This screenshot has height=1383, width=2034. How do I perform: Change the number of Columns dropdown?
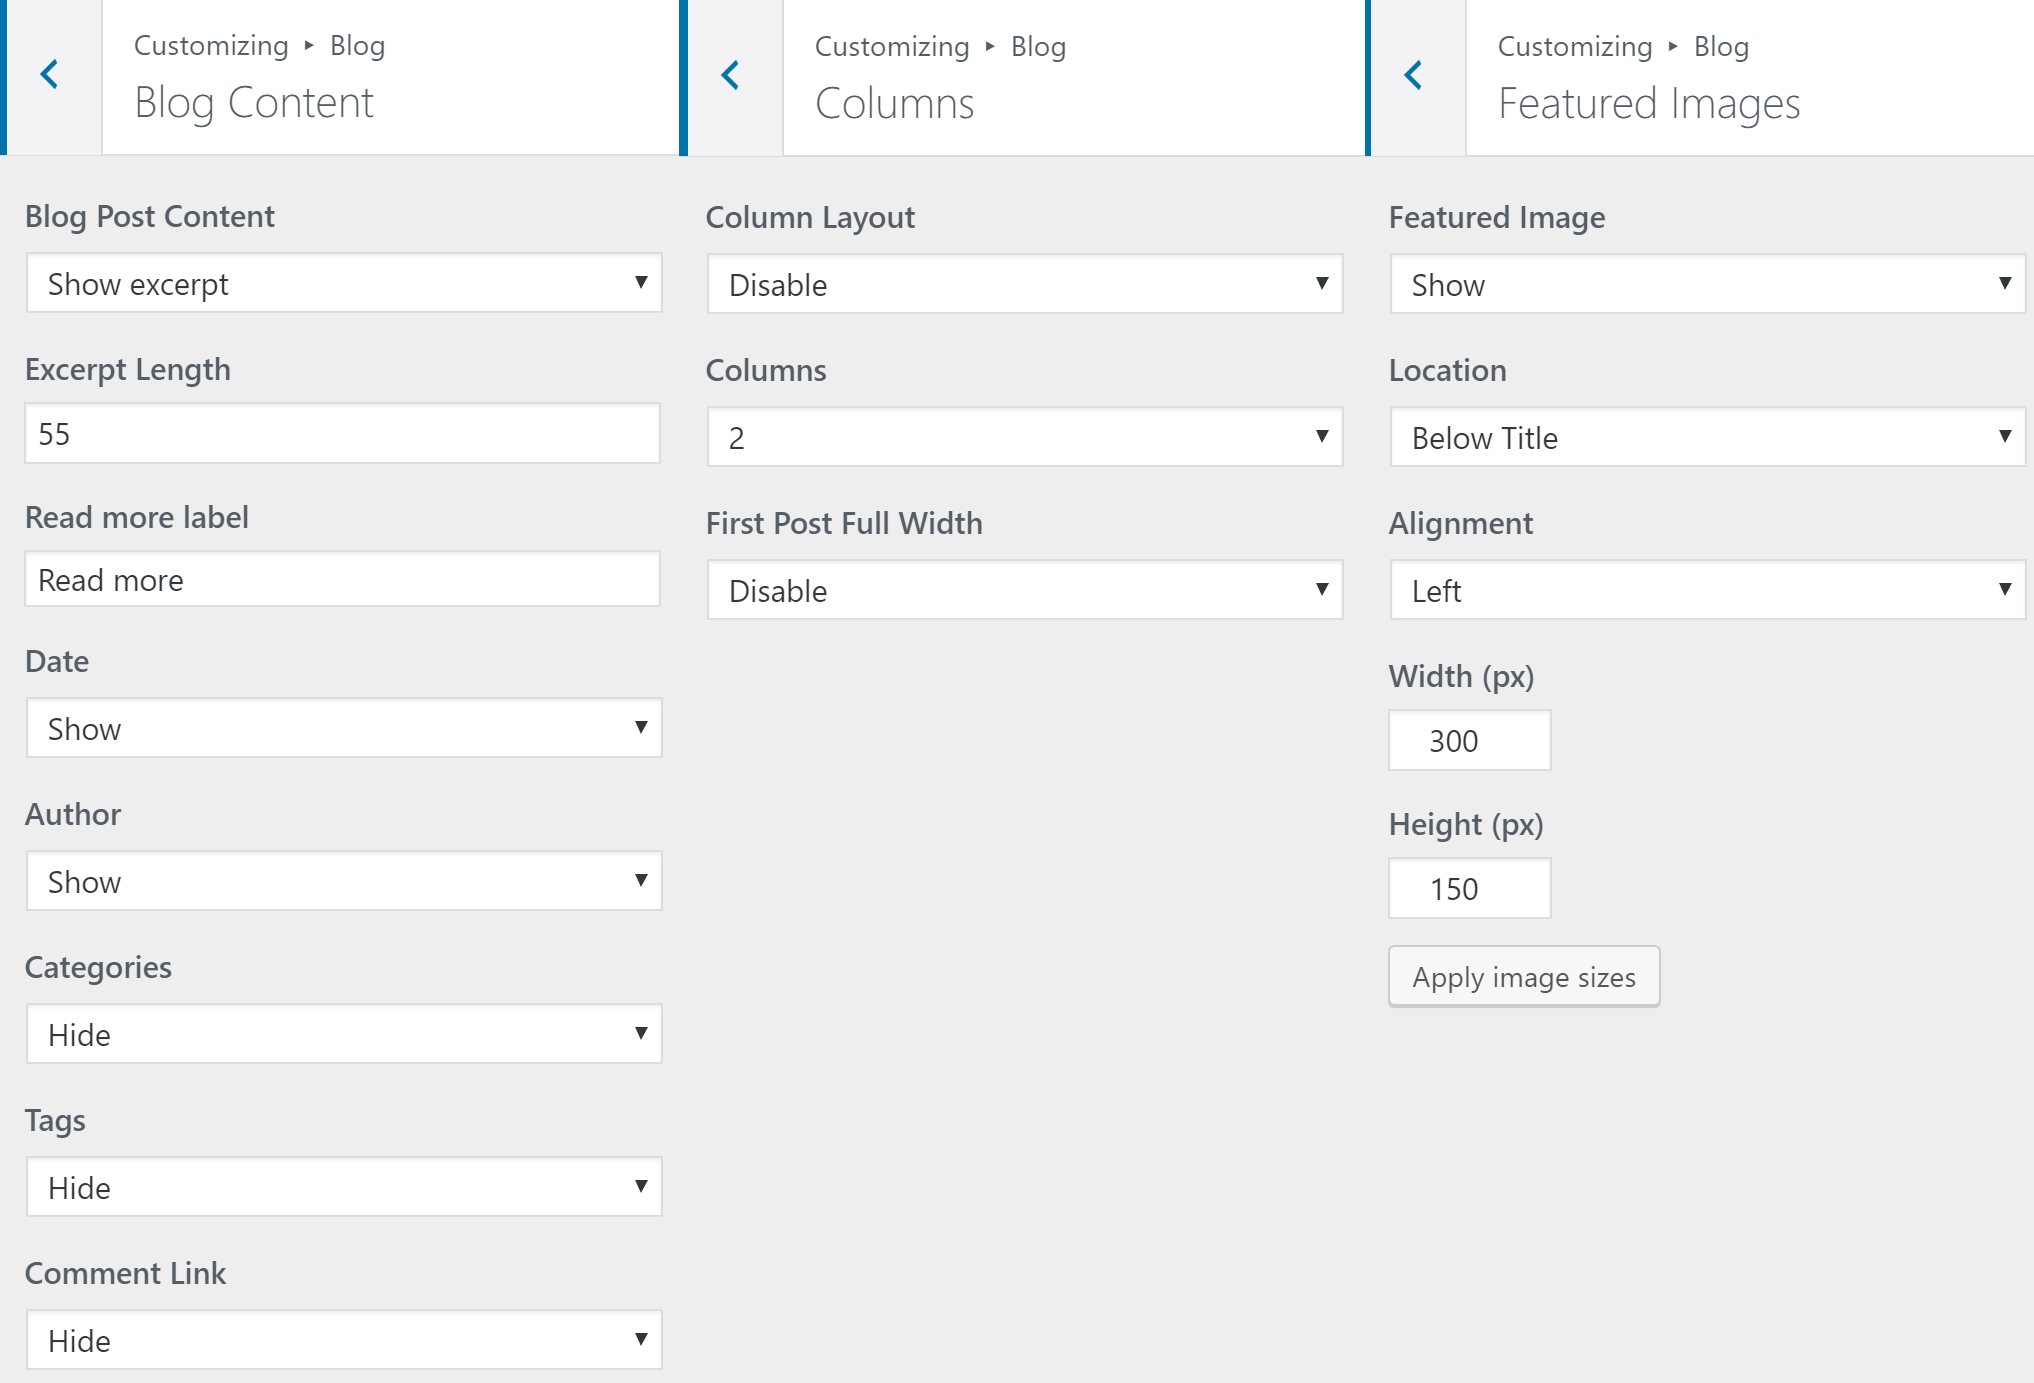point(1024,437)
